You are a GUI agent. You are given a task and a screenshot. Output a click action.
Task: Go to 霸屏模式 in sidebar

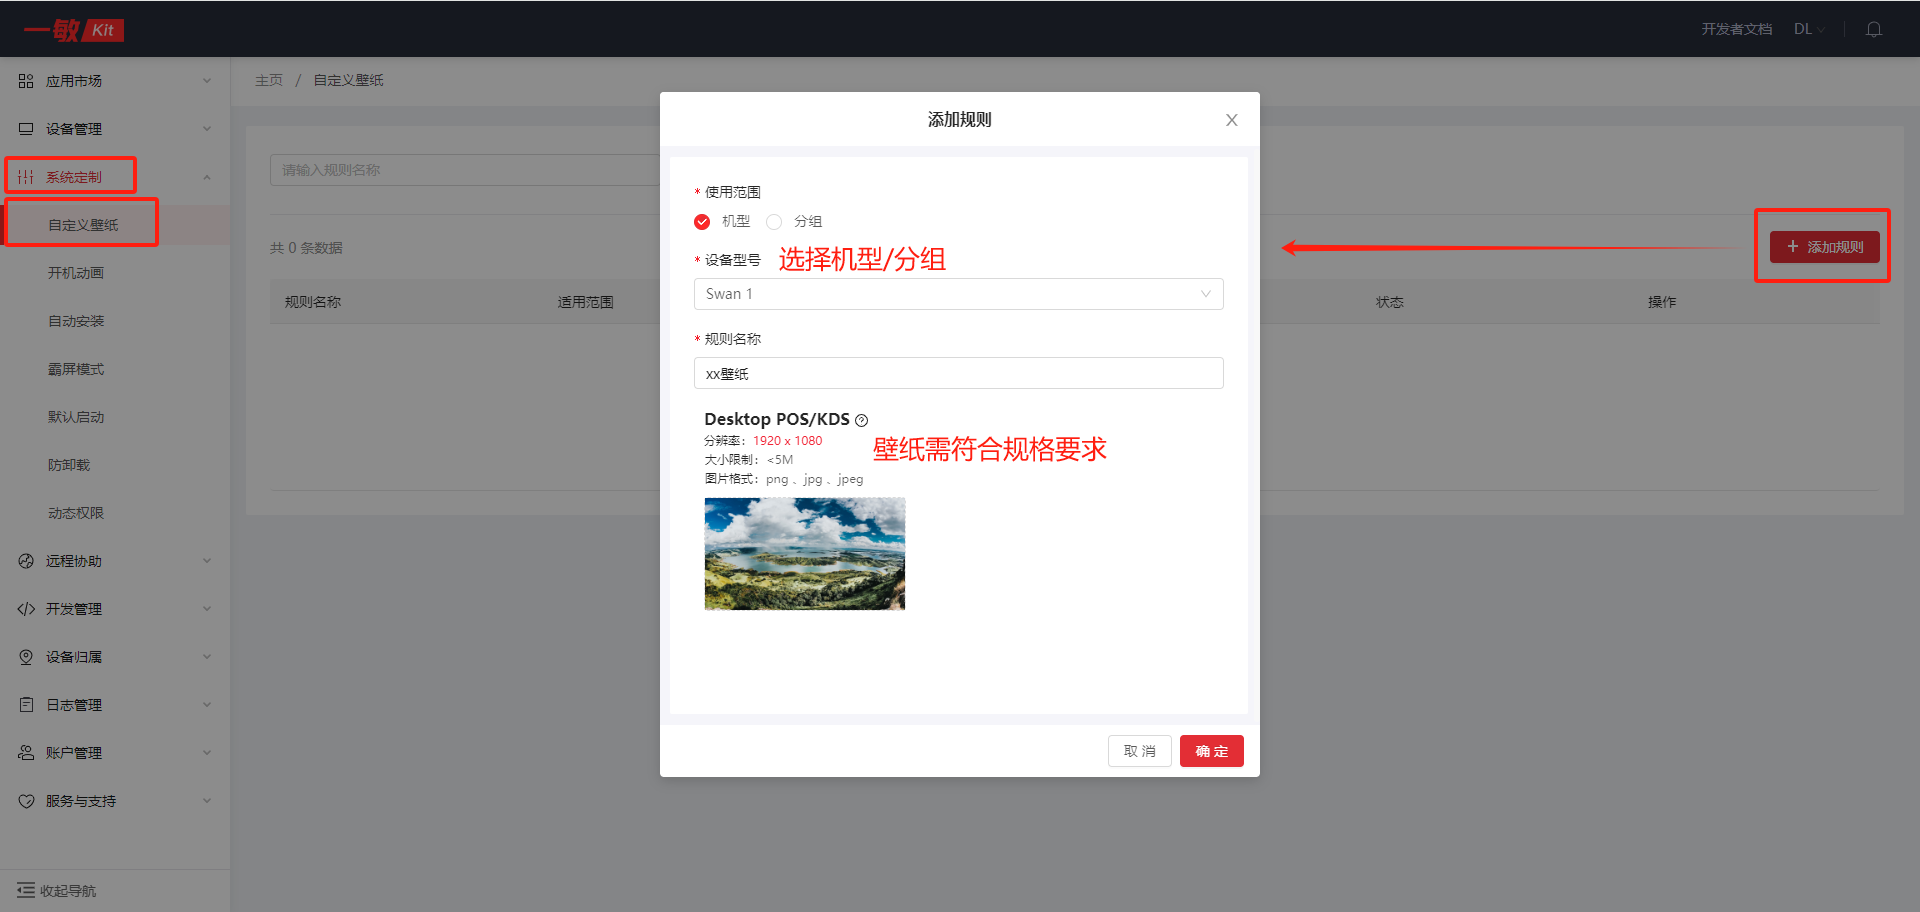76,369
